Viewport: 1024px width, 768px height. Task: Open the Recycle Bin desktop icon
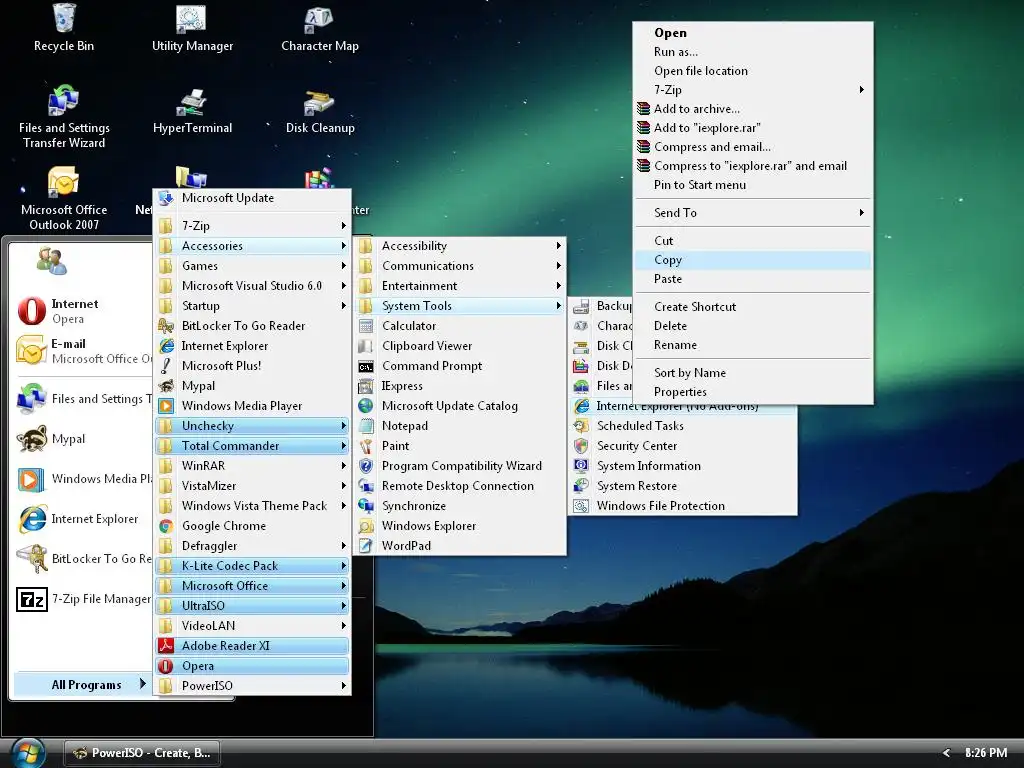(x=64, y=28)
